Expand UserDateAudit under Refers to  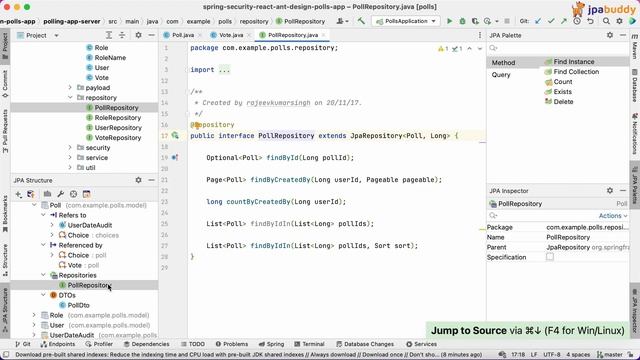[x=52, y=225]
